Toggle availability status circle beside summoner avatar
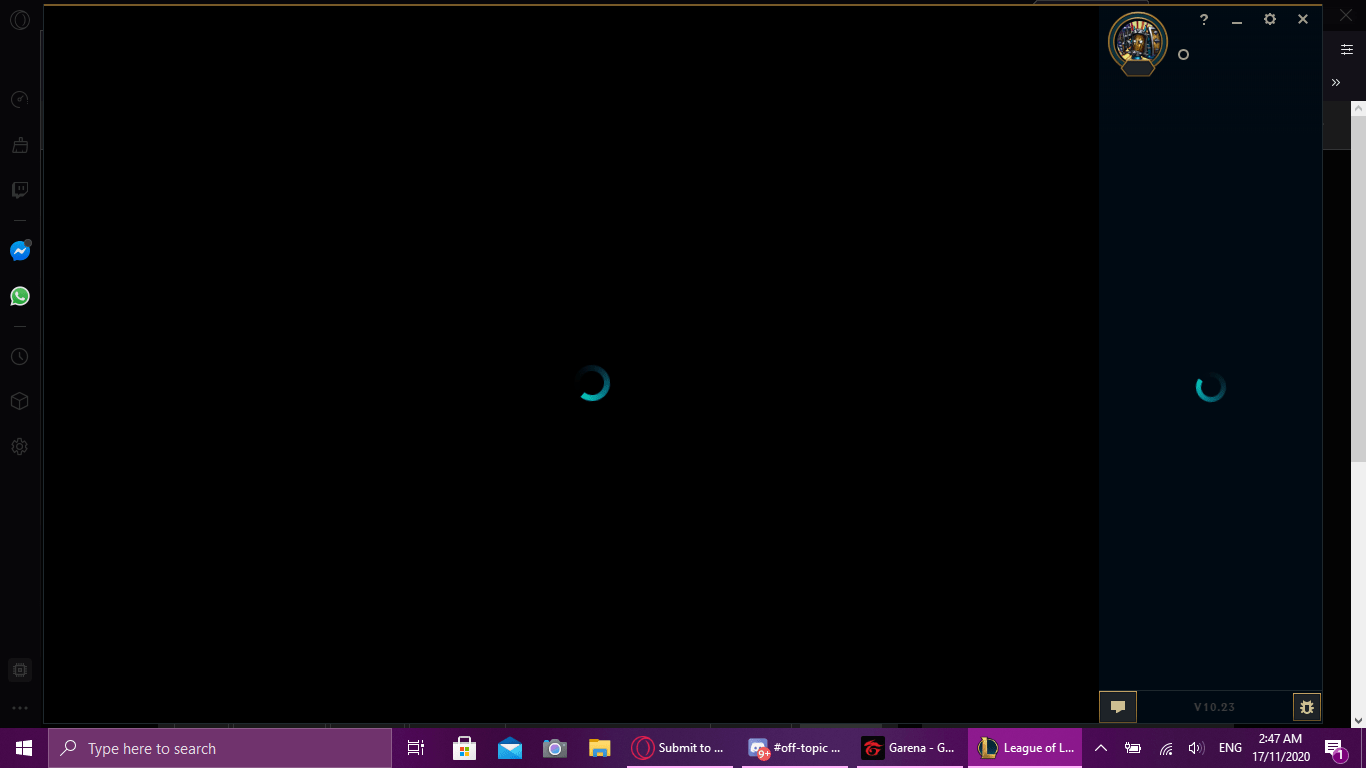Viewport: 1366px width, 768px height. 1183,54
